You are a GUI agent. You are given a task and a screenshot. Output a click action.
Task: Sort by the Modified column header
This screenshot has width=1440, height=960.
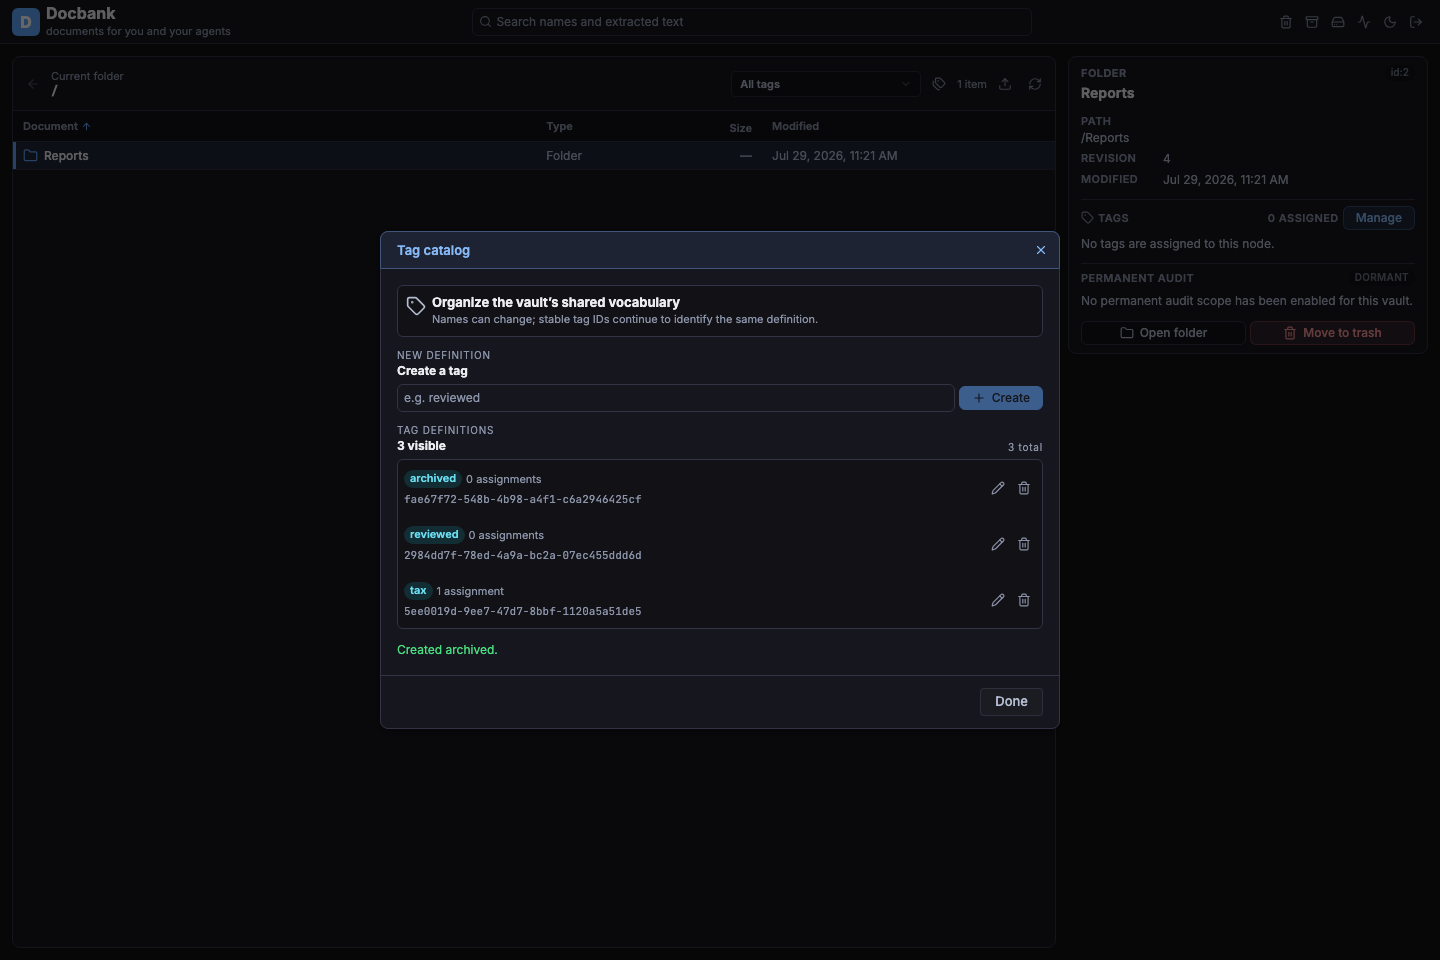[795, 126]
